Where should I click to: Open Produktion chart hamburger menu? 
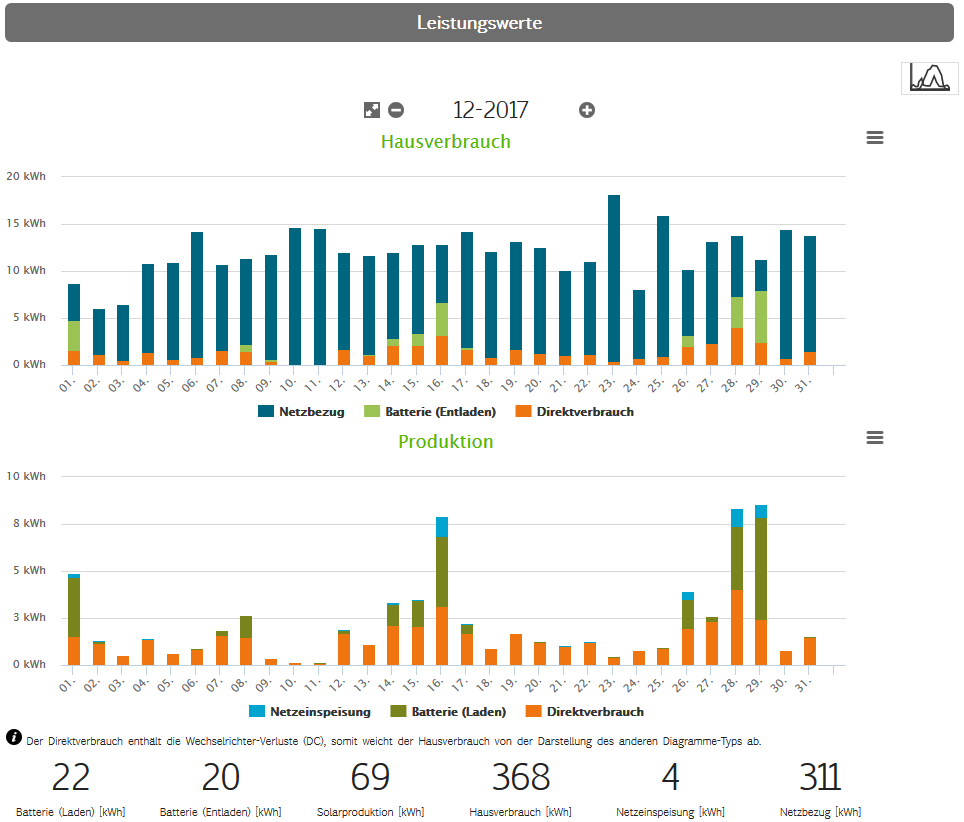(x=875, y=438)
